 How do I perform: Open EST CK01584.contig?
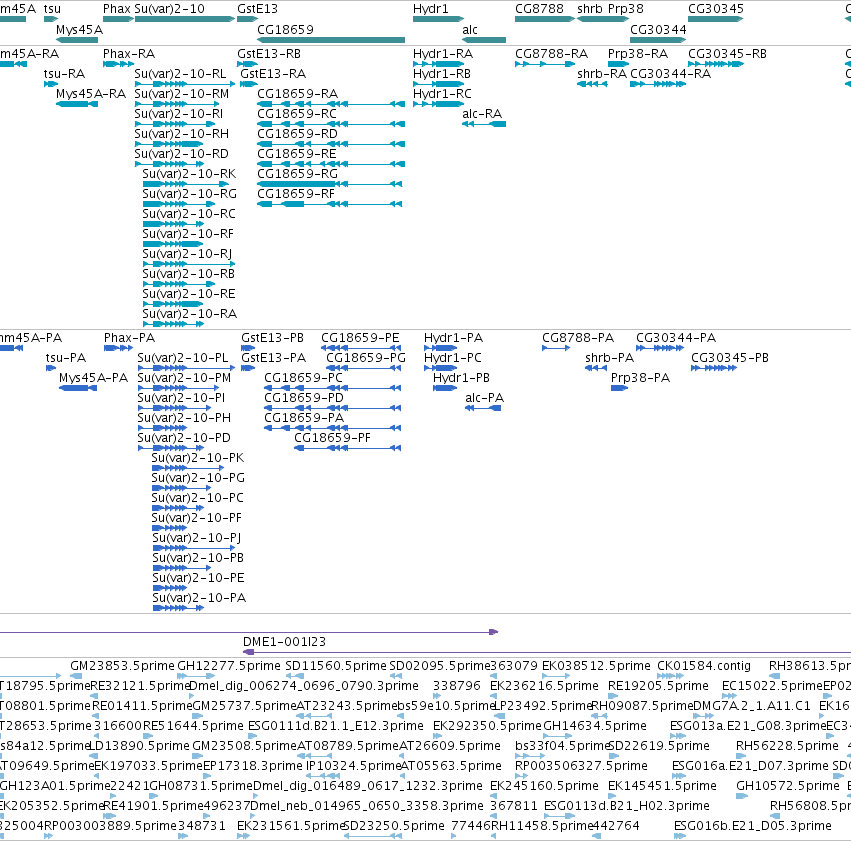pyautogui.click(x=704, y=666)
